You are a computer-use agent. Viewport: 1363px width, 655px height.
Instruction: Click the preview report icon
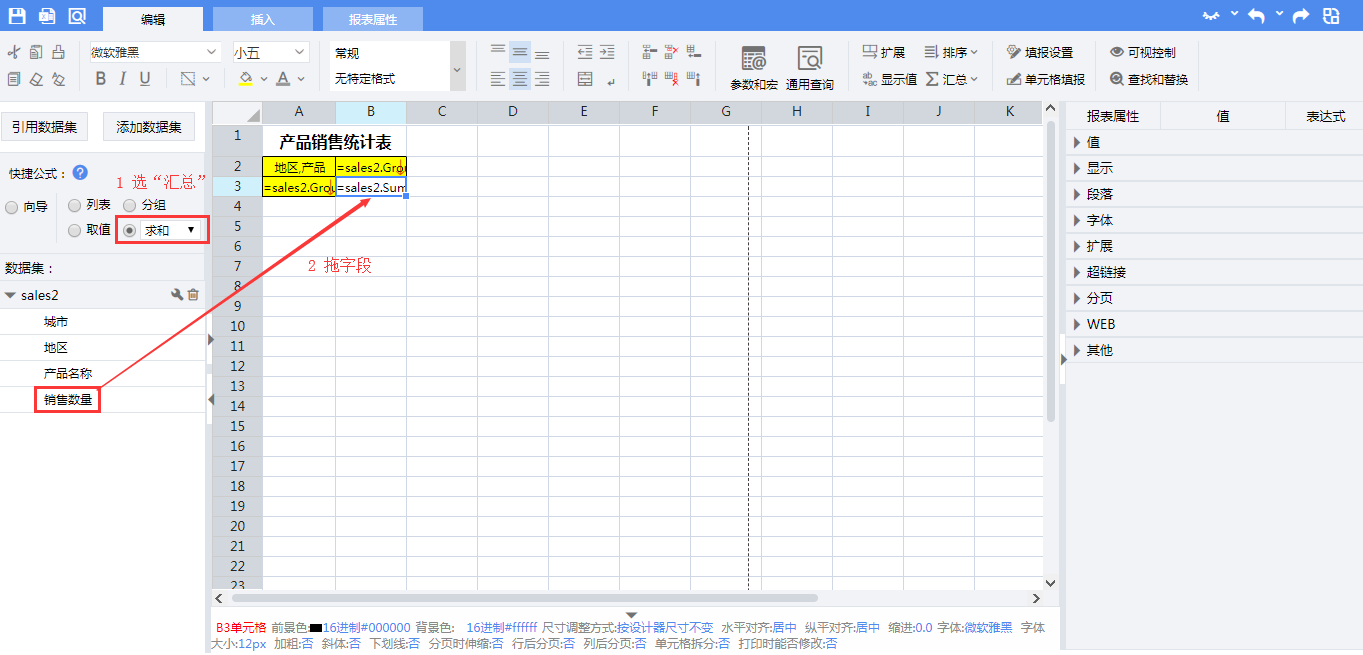77,15
